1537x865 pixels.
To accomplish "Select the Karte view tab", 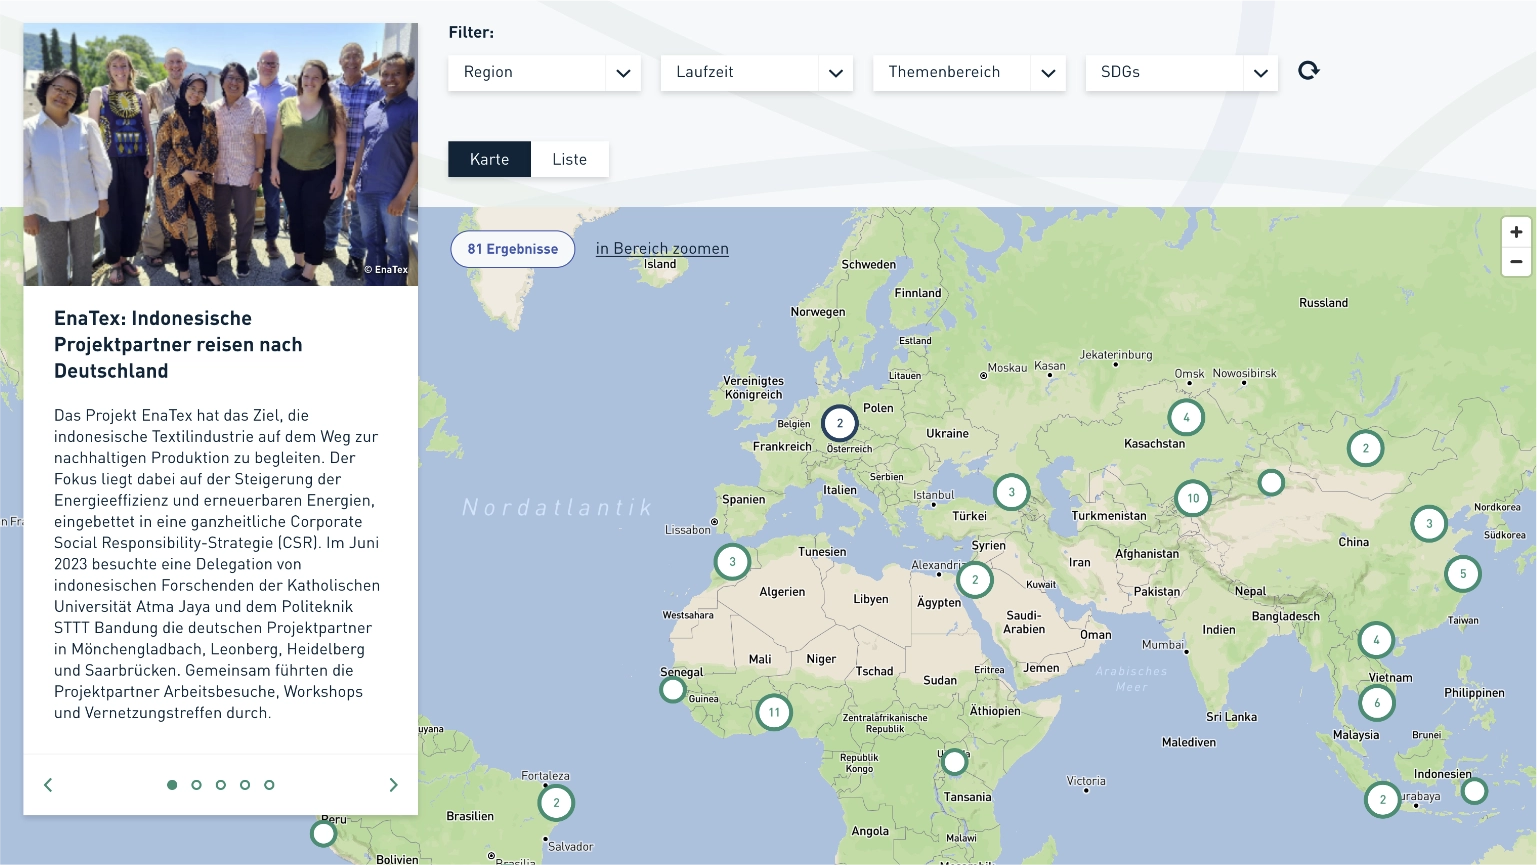I will (489, 159).
